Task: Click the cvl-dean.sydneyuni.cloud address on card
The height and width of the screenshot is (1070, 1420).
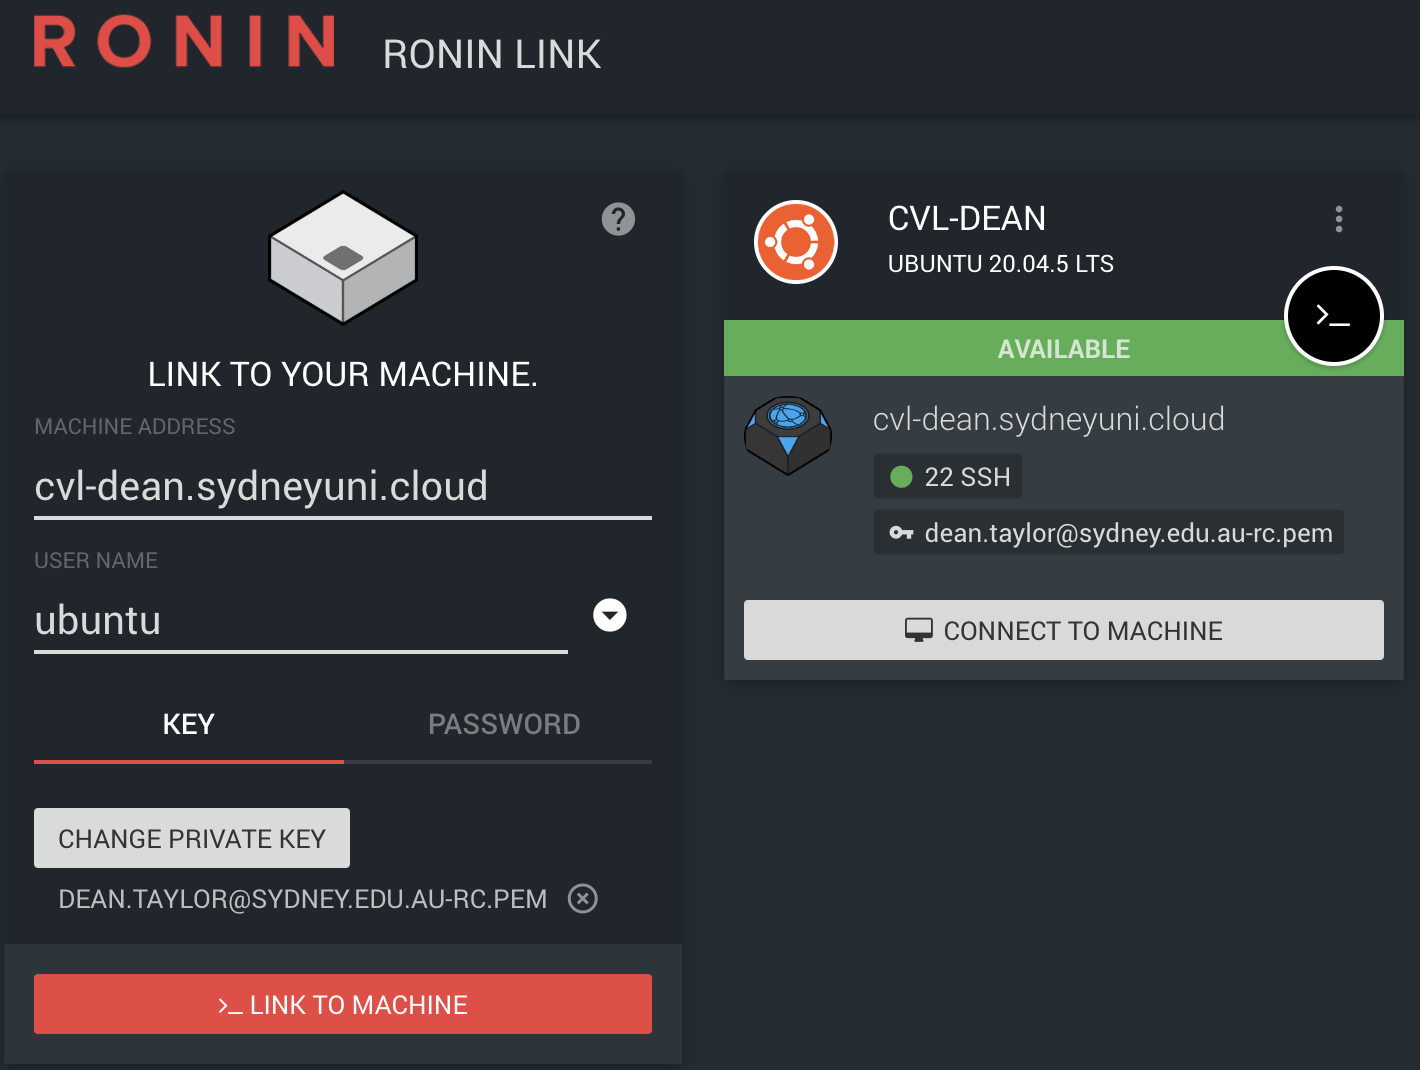Action: click(x=1049, y=419)
